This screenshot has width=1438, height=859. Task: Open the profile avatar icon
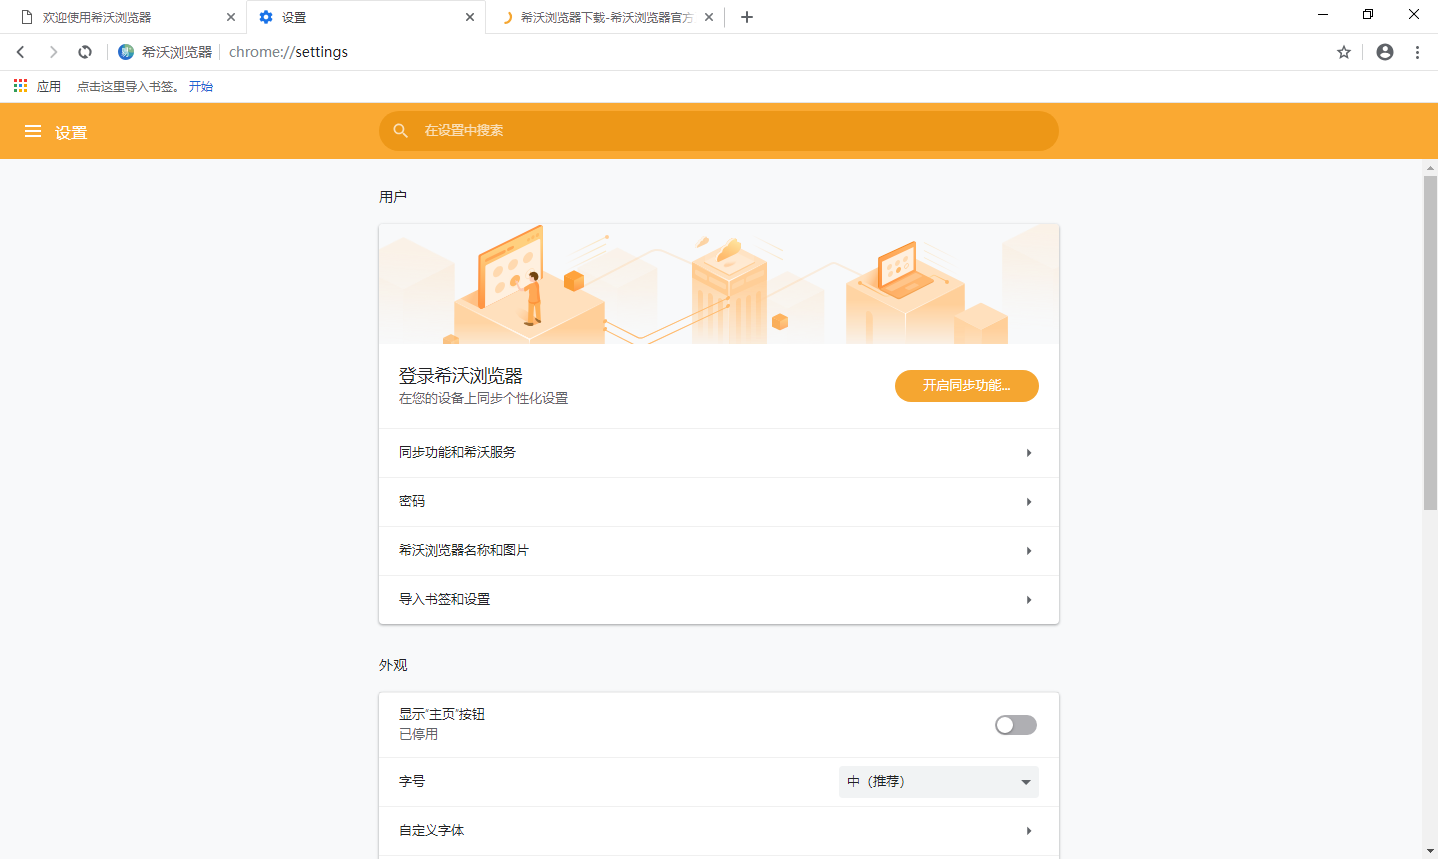click(1384, 51)
